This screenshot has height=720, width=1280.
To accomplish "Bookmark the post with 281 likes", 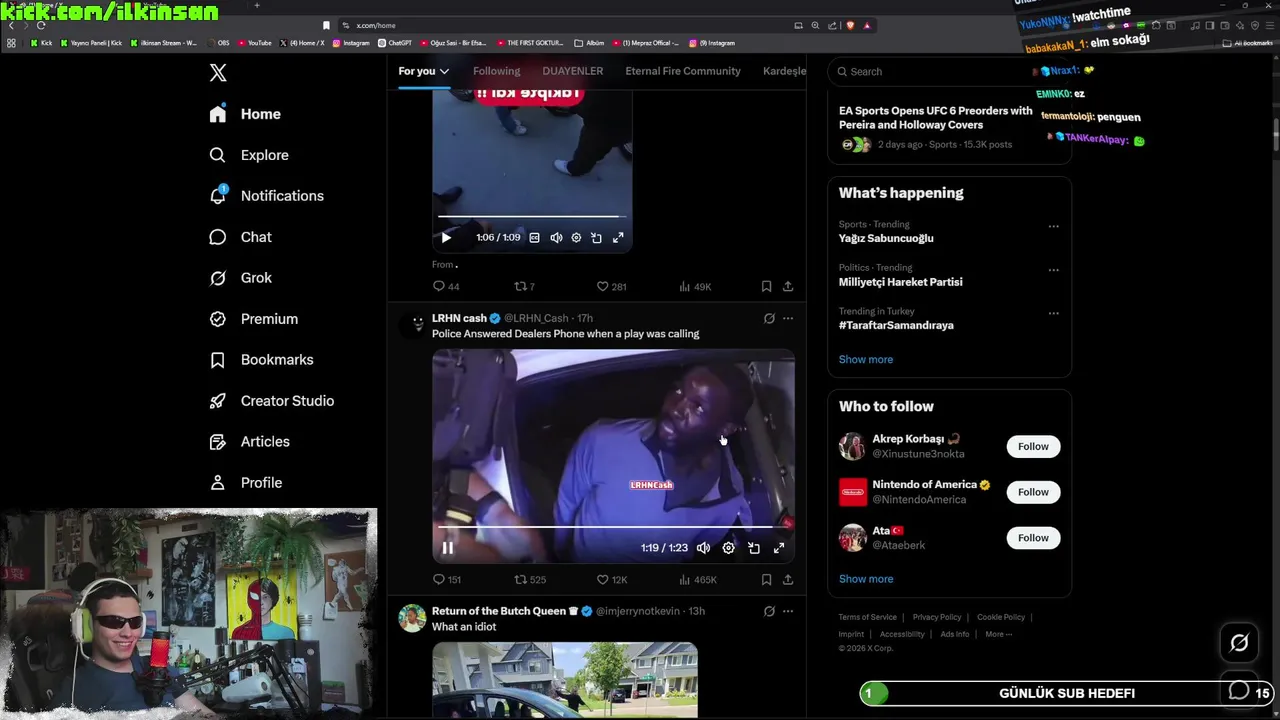I will (x=766, y=287).
